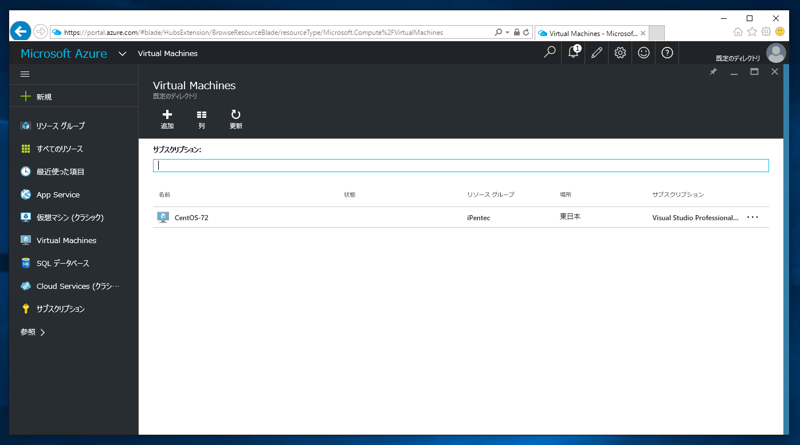Sort by リソース グループ column header
Image resolution: width=800 pixels, height=445 pixels.
490,194
